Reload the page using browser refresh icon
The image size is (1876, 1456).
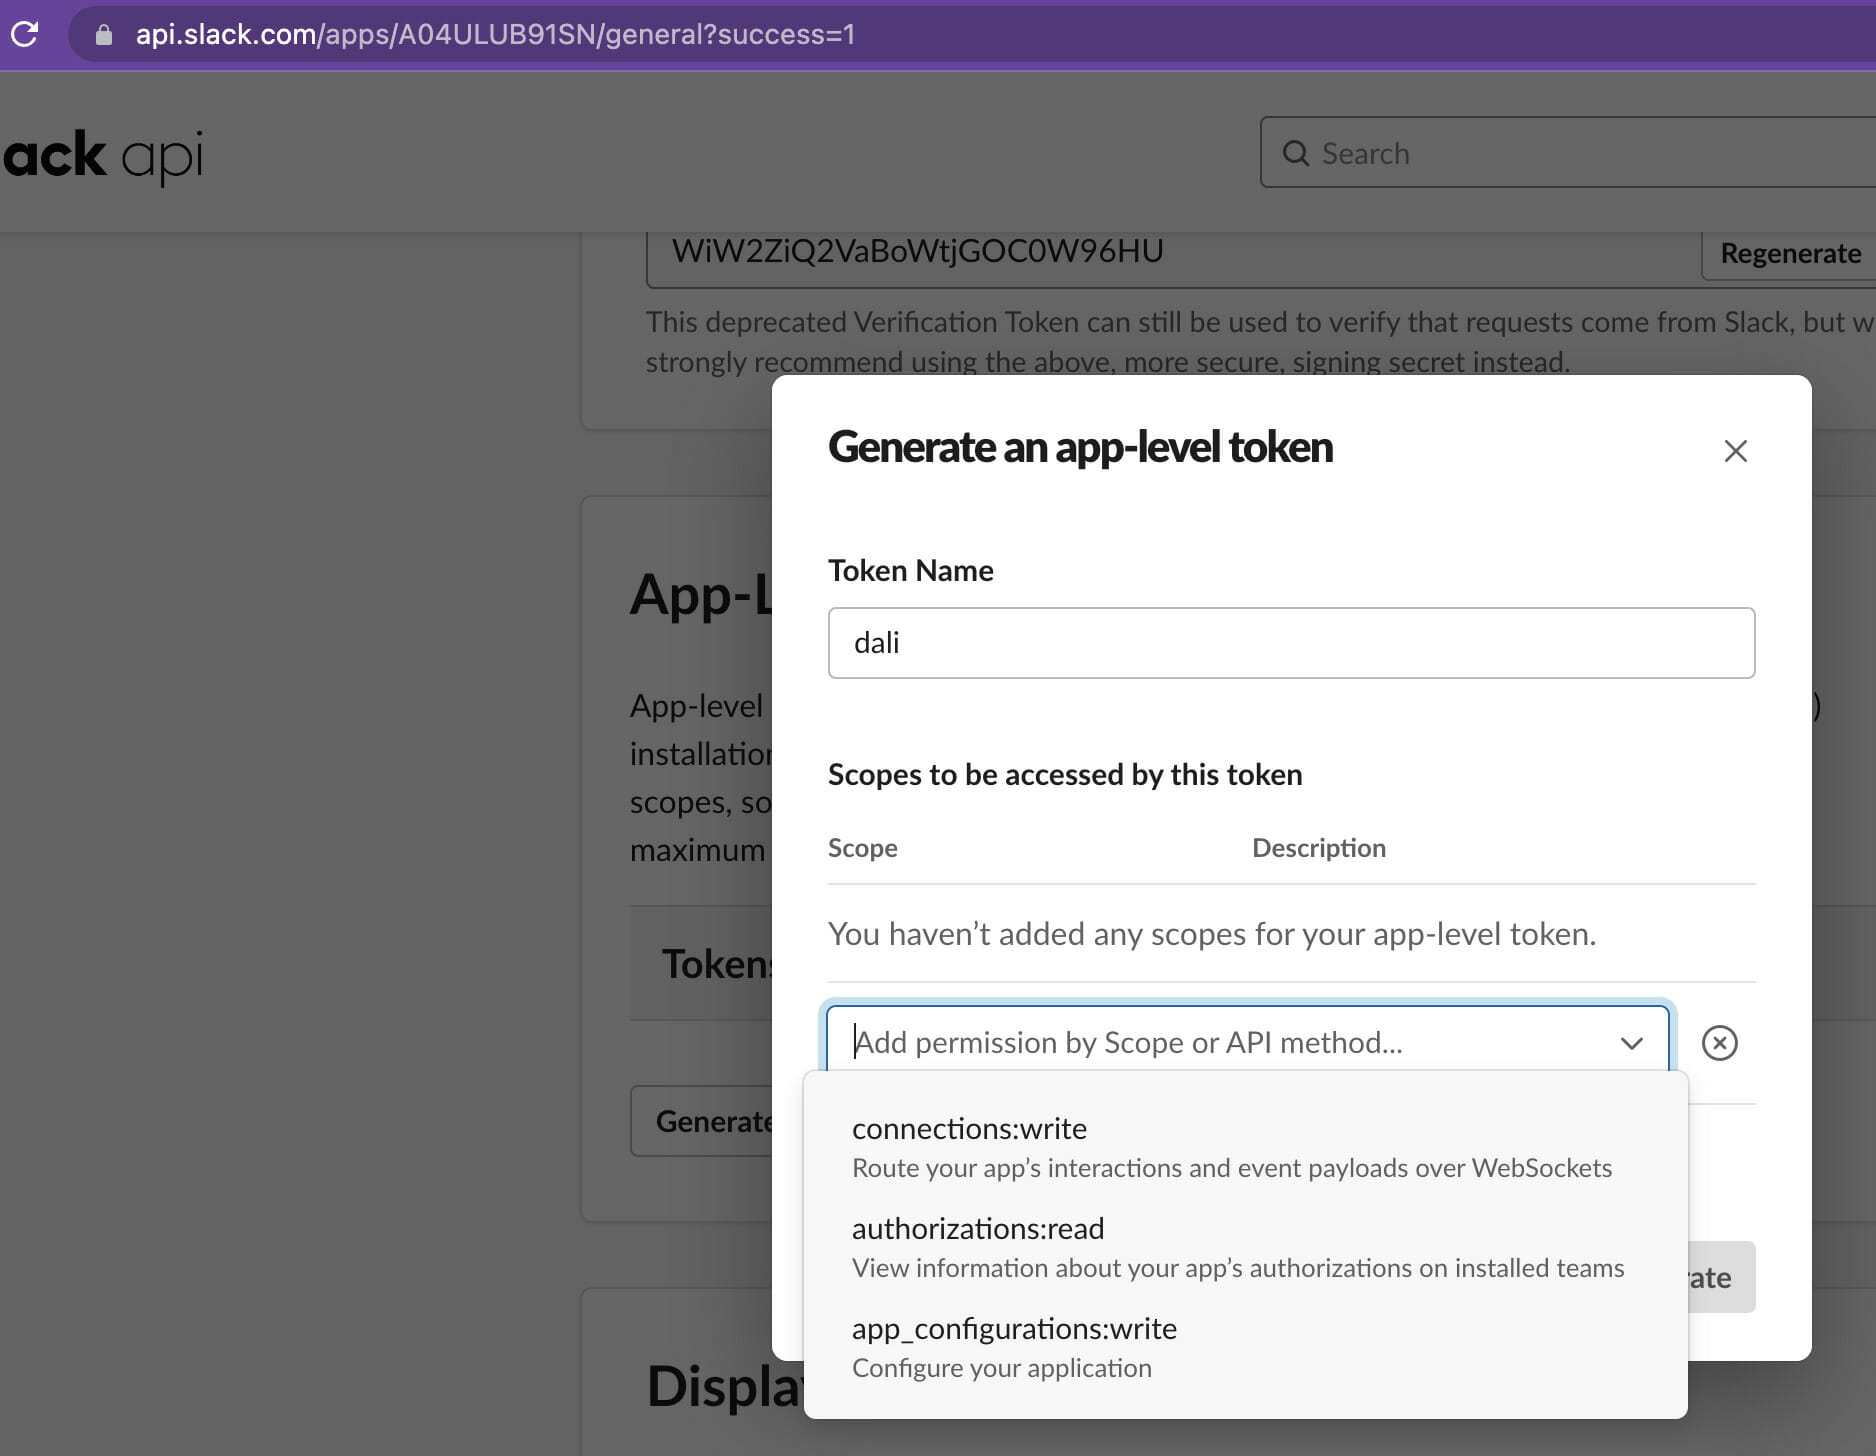pyautogui.click(x=24, y=34)
